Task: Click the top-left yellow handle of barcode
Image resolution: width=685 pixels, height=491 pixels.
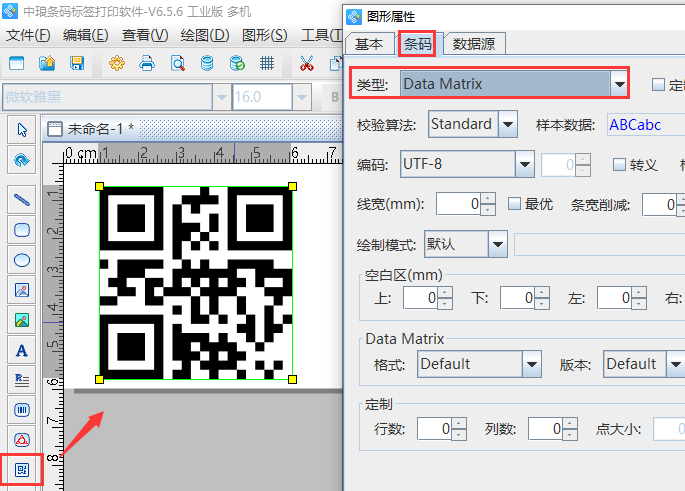Action: point(99,187)
